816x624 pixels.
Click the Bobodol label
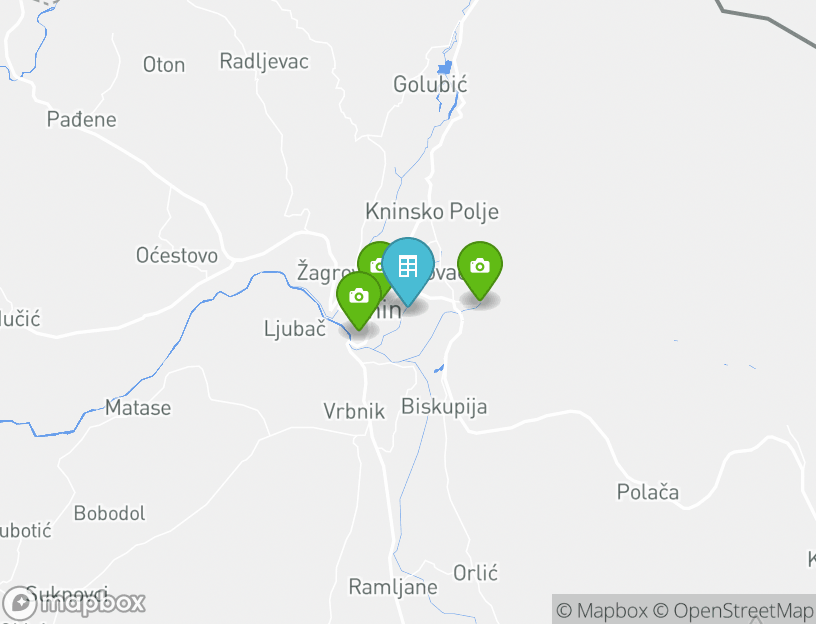(109, 514)
